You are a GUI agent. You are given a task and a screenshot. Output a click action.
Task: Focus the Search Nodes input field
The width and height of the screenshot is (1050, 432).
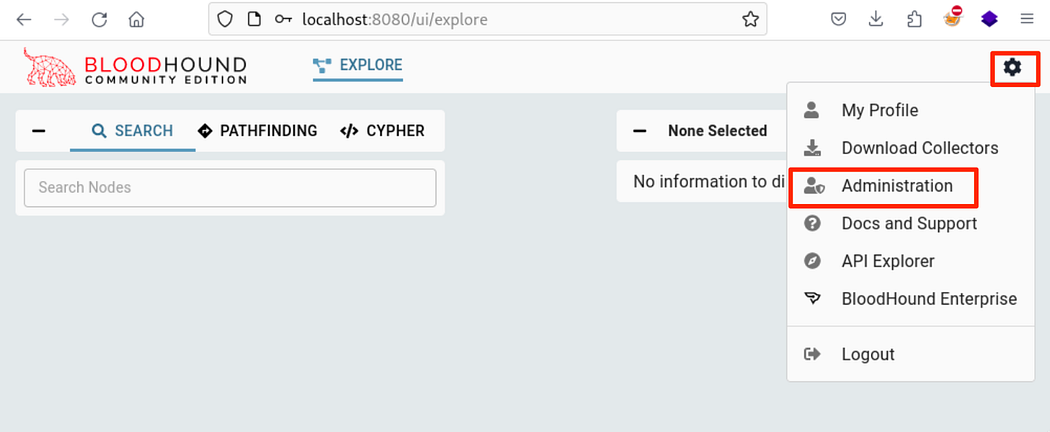[230, 188]
